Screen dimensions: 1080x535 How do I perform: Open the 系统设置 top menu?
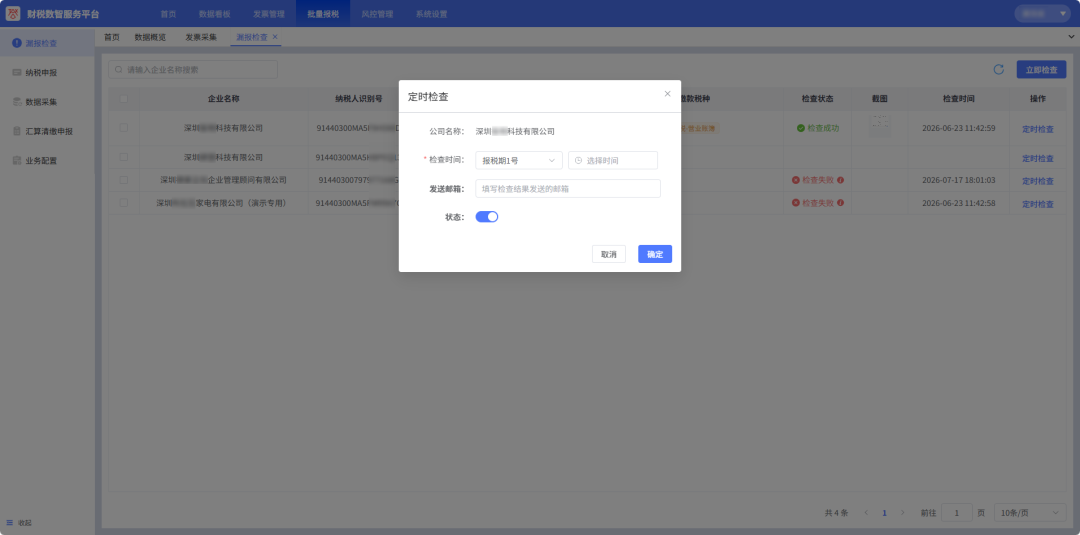pyautogui.click(x=431, y=14)
